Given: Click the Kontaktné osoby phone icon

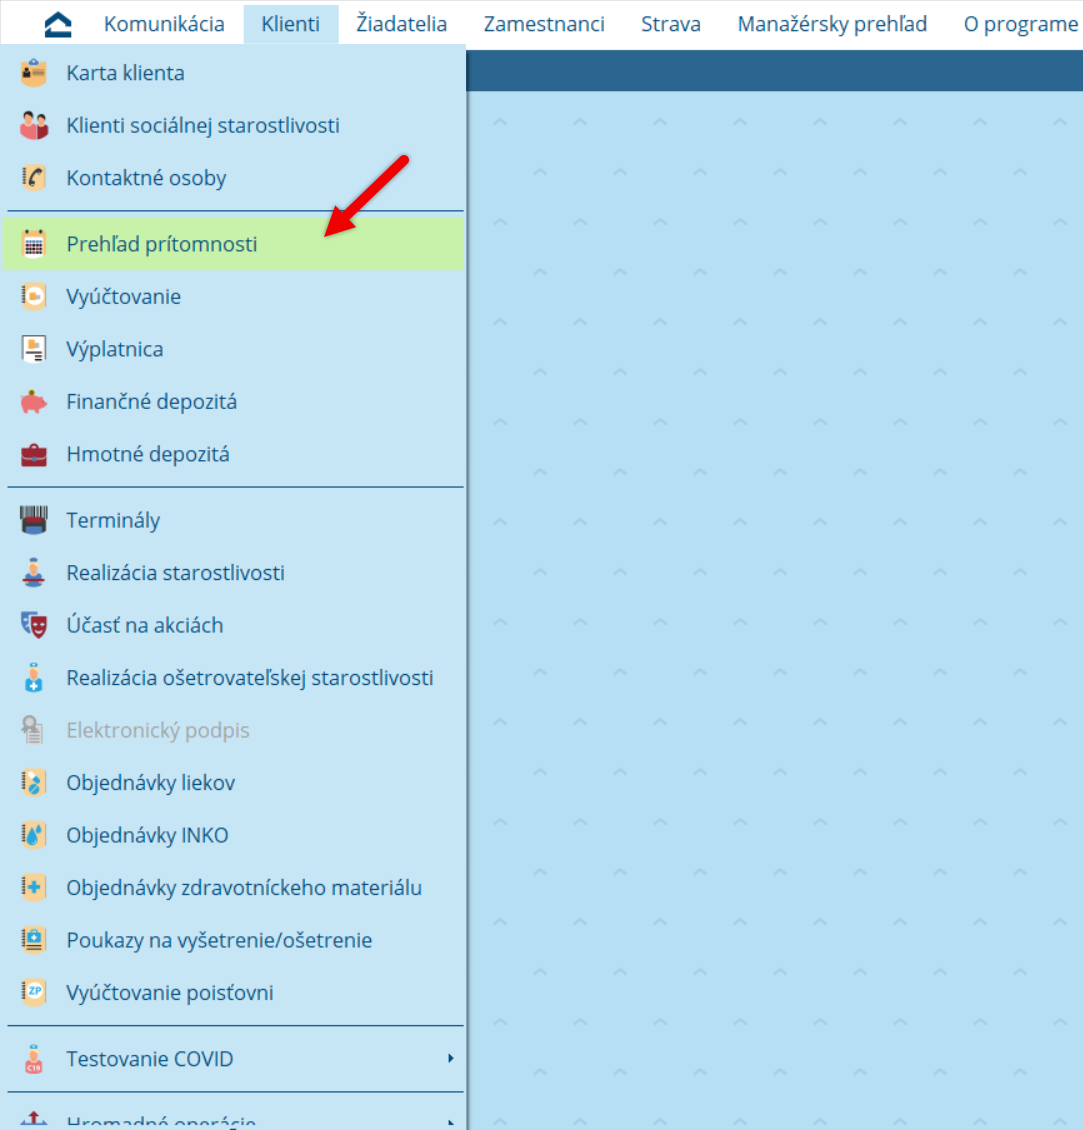Looking at the screenshot, I should tap(34, 178).
